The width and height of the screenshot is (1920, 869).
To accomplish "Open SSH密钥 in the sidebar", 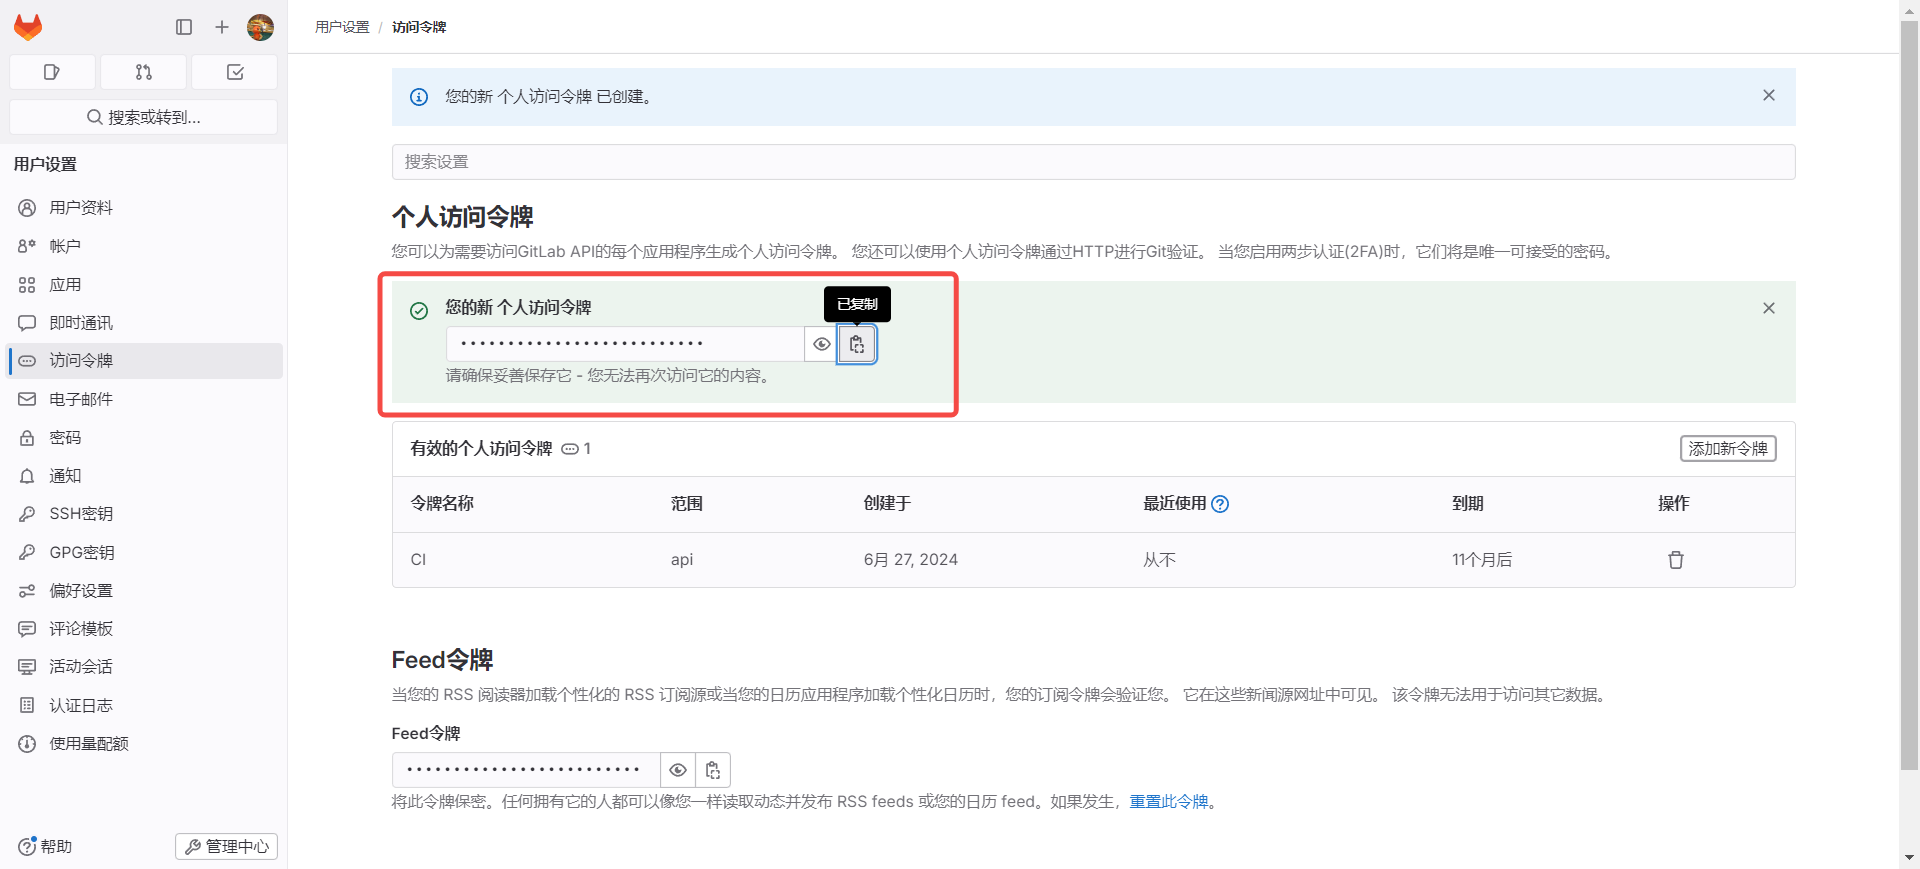I will (81, 514).
